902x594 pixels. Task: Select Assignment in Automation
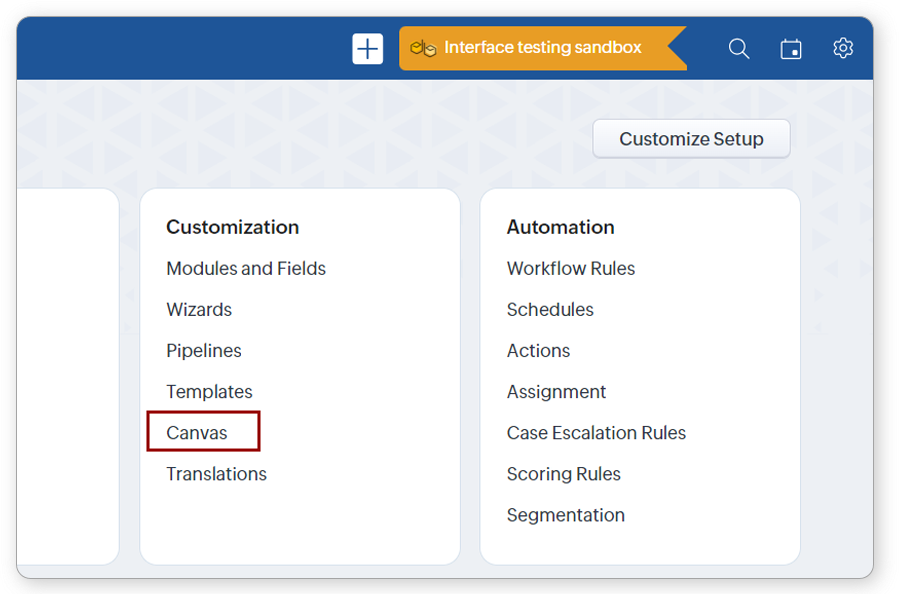556,391
